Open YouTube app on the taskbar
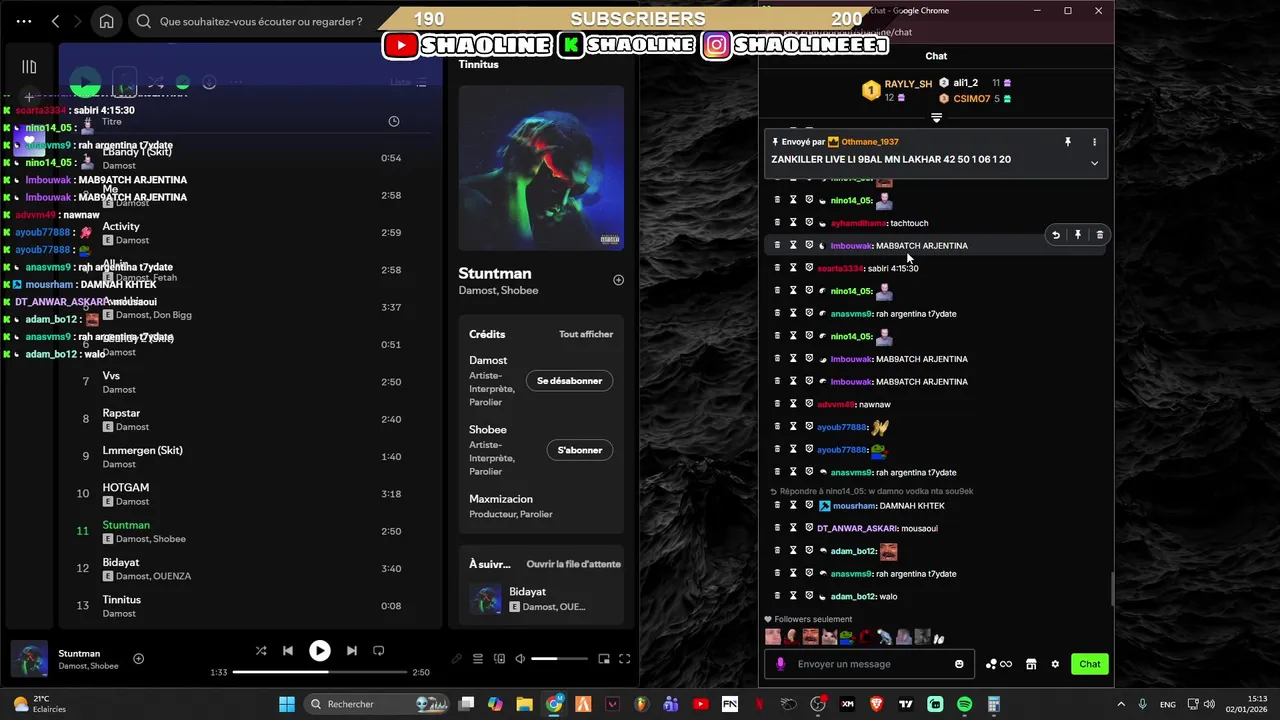This screenshot has width=1280, height=720. coord(700,704)
